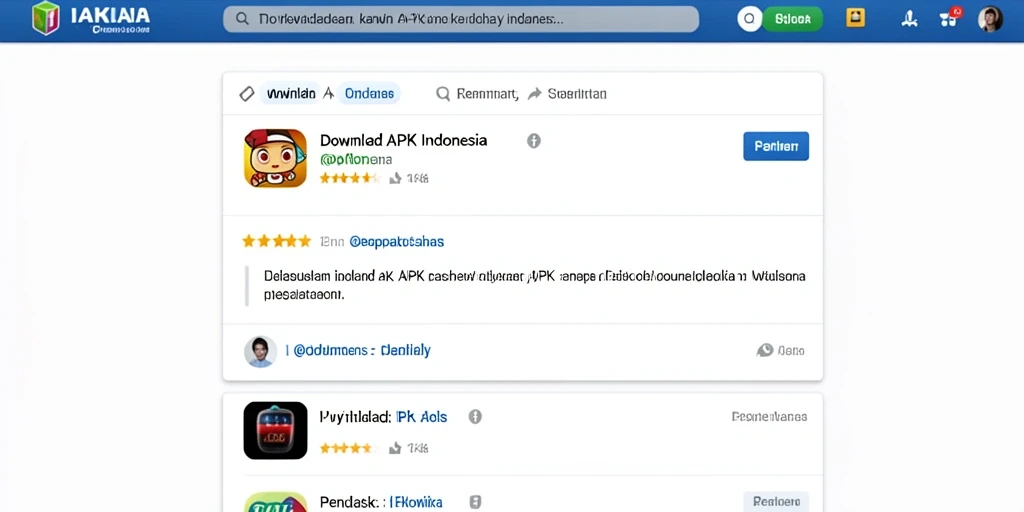Click the magnifier icon in search bar

click(x=242, y=20)
